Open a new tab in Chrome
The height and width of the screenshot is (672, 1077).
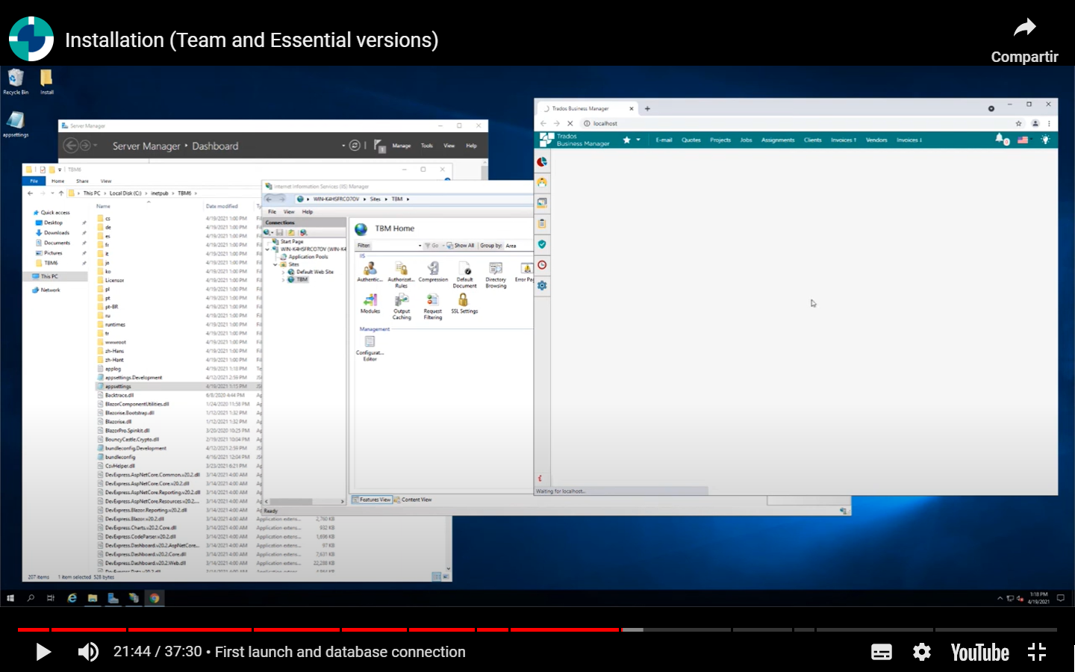647,108
